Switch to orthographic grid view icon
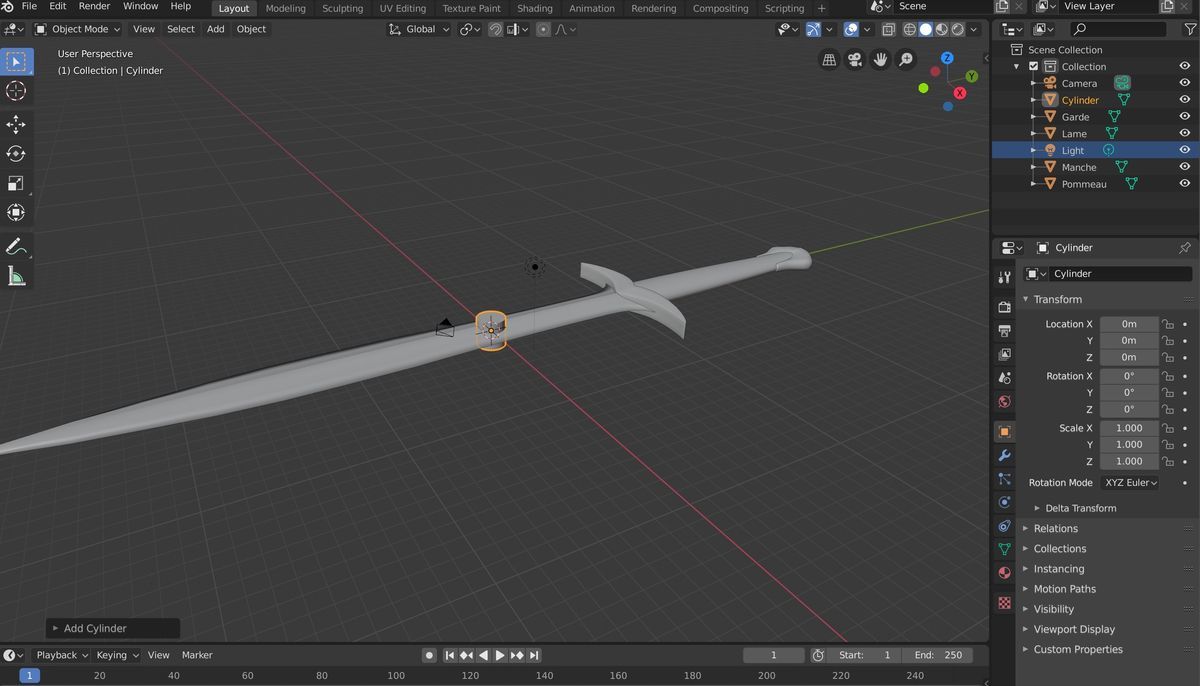Image resolution: width=1200 pixels, height=686 pixels. (x=829, y=60)
